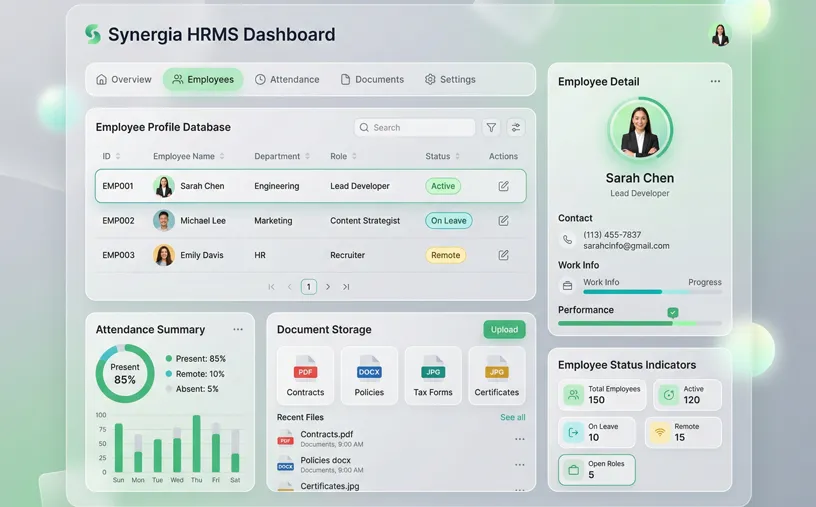The image size is (816, 507).
Task: Open the On Leave 10 card
Action: click(597, 433)
